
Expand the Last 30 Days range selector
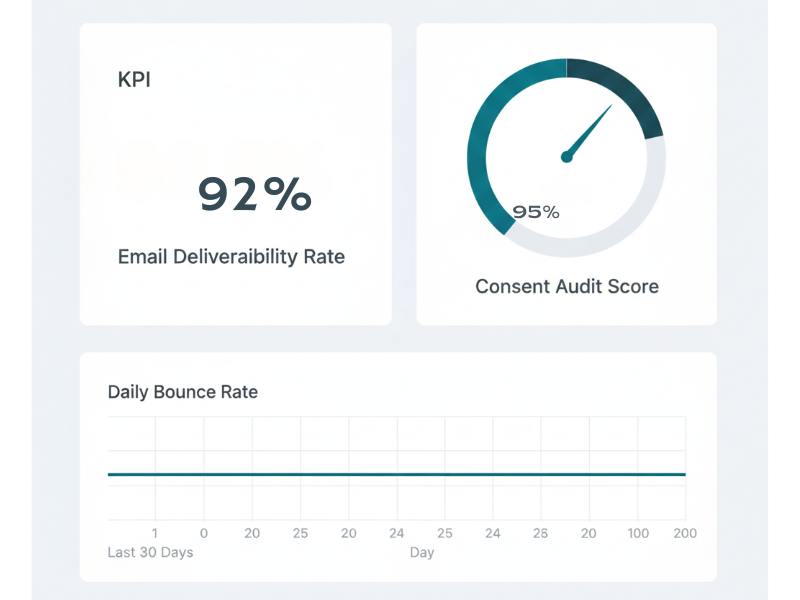(x=150, y=552)
